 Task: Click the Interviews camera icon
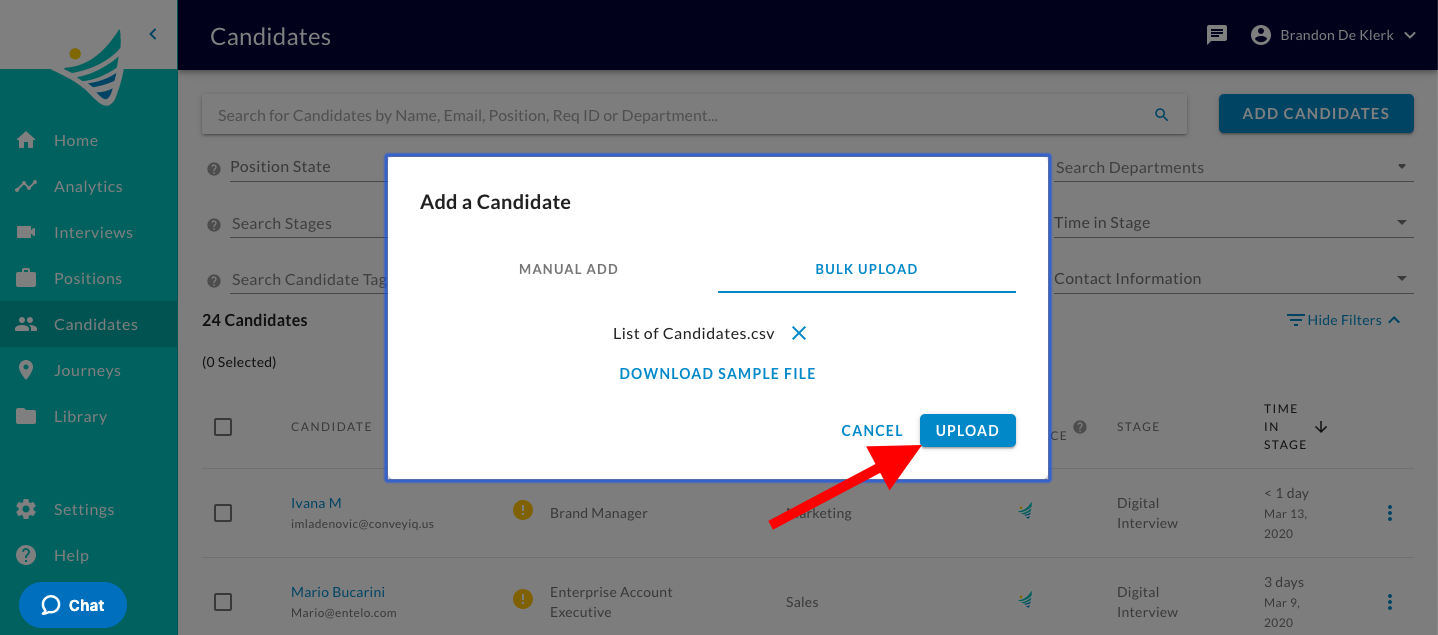click(x=27, y=232)
